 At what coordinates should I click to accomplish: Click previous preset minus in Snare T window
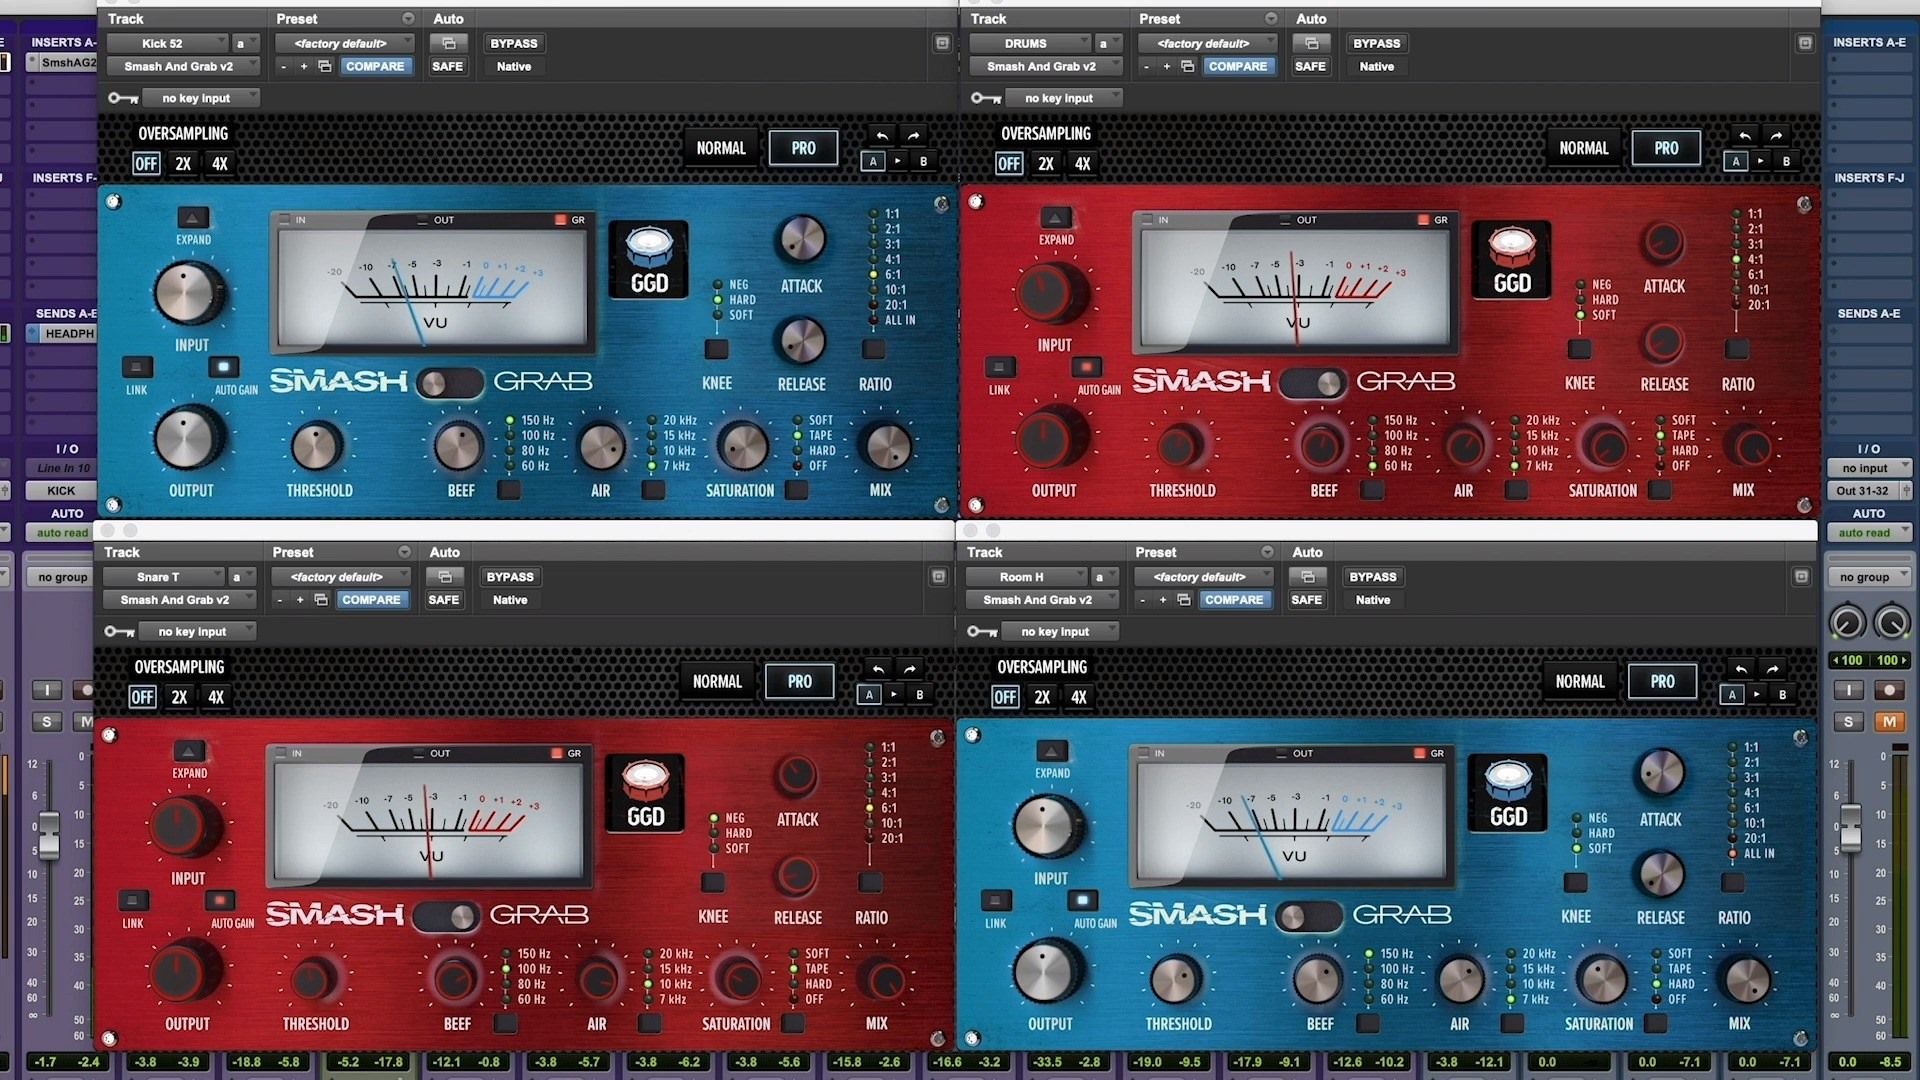tap(280, 600)
